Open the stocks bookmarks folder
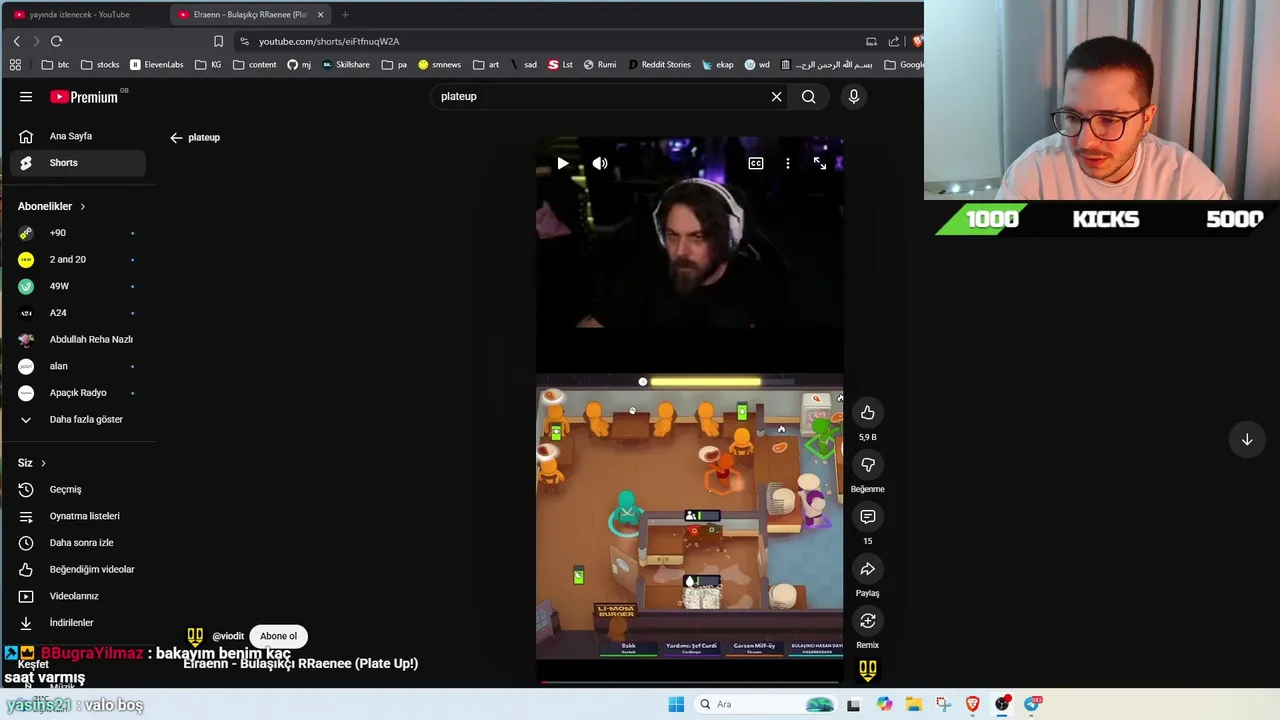The height and width of the screenshot is (720, 1280). tap(100, 65)
